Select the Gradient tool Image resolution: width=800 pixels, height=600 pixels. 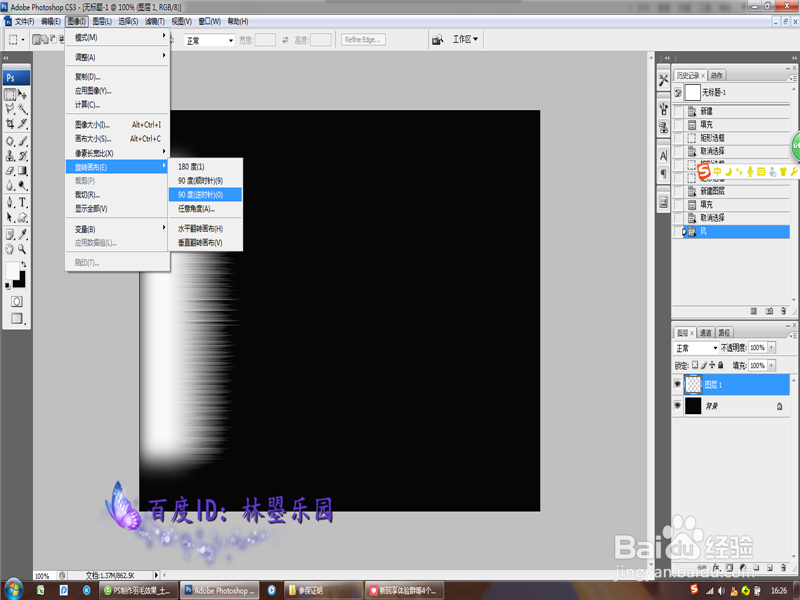click(22, 171)
